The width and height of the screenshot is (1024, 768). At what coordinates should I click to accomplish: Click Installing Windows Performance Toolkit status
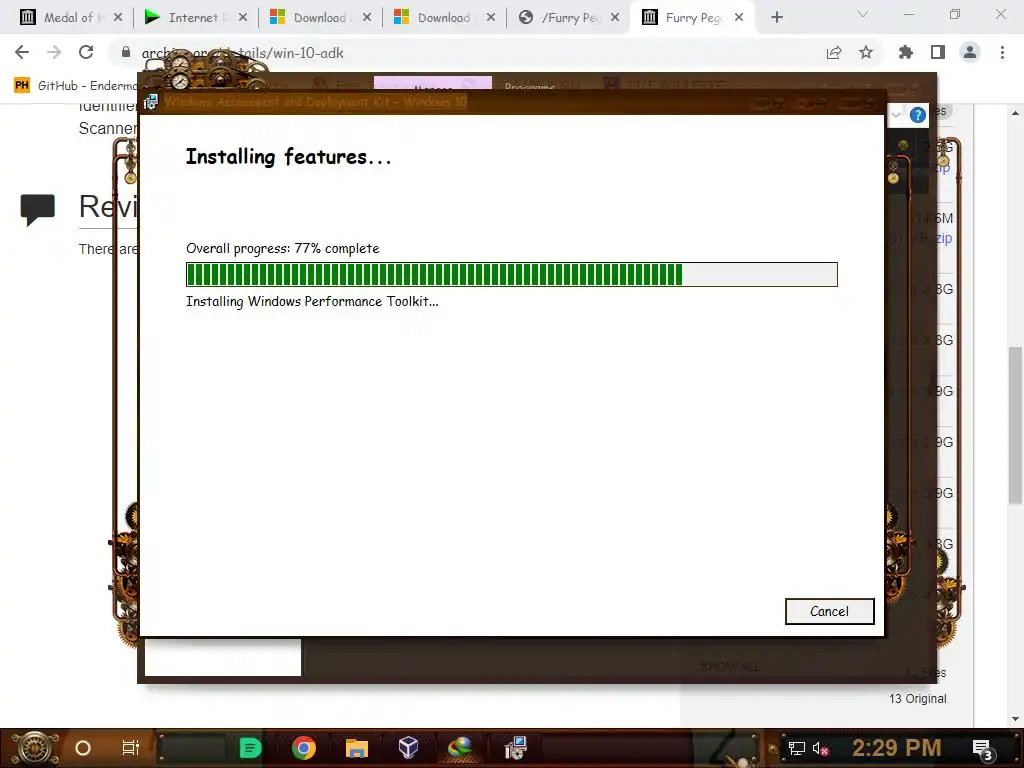click(x=312, y=301)
